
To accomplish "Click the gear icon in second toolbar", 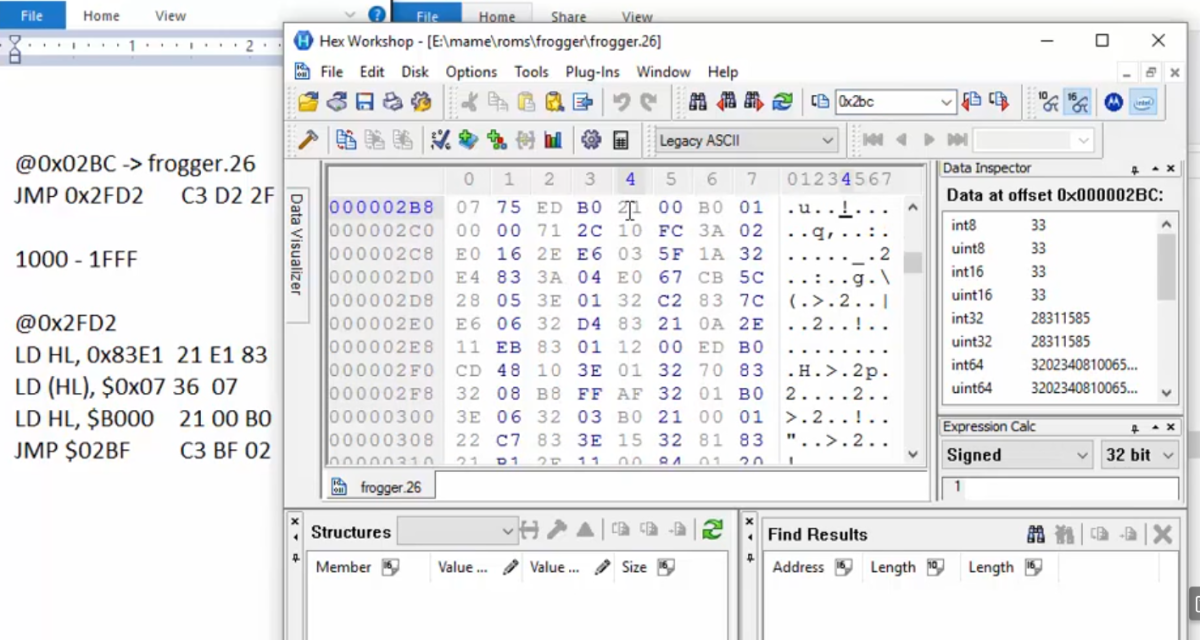I will (x=591, y=140).
